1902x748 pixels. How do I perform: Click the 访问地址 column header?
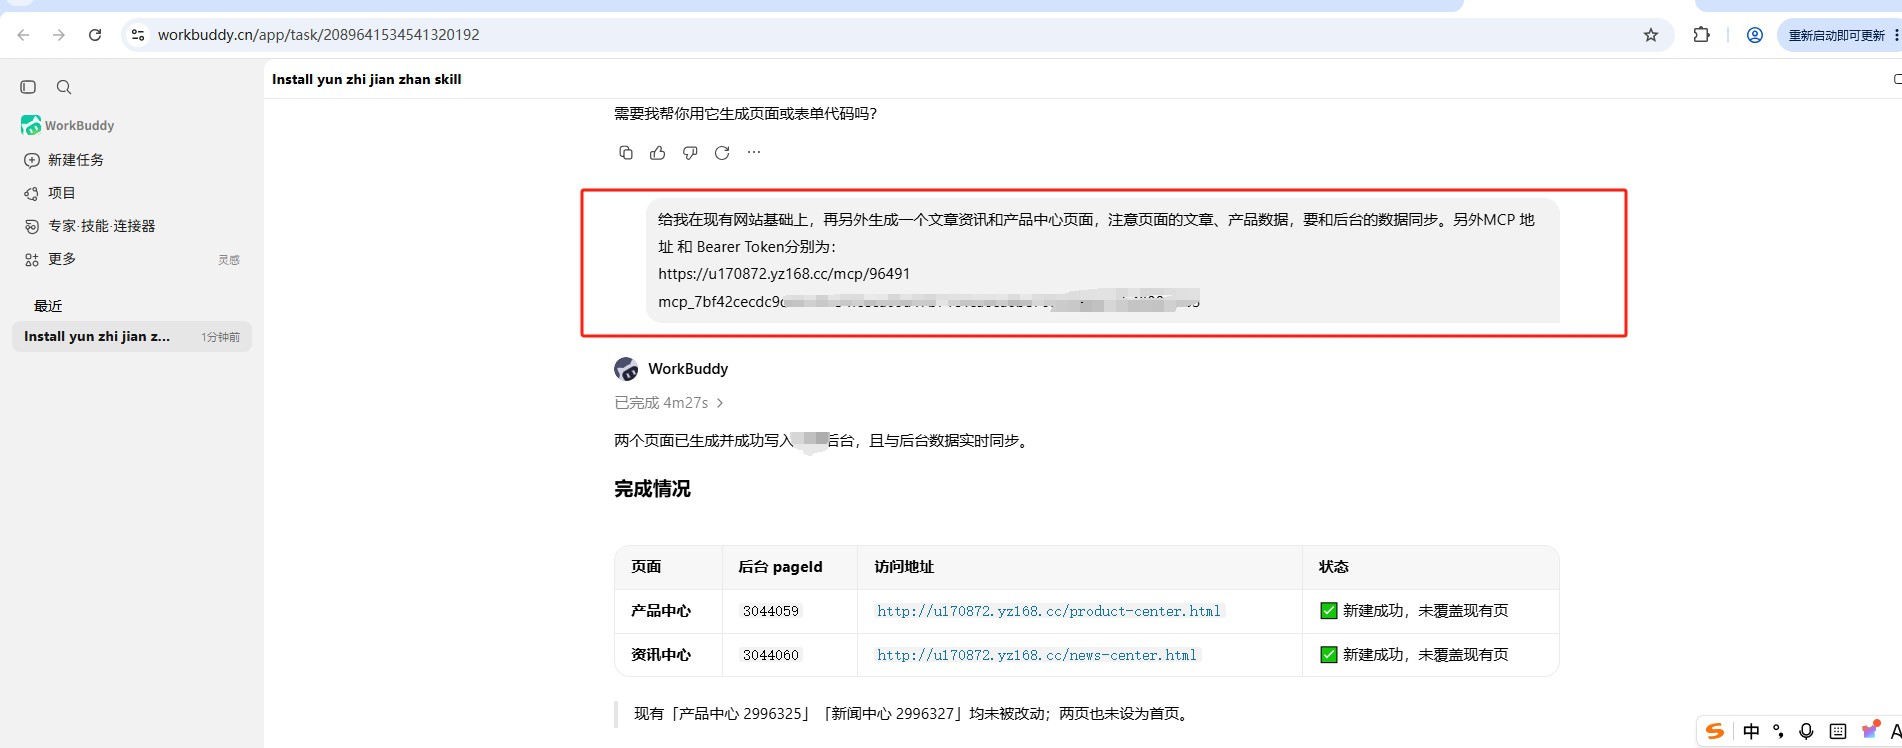[x=904, y=567]
